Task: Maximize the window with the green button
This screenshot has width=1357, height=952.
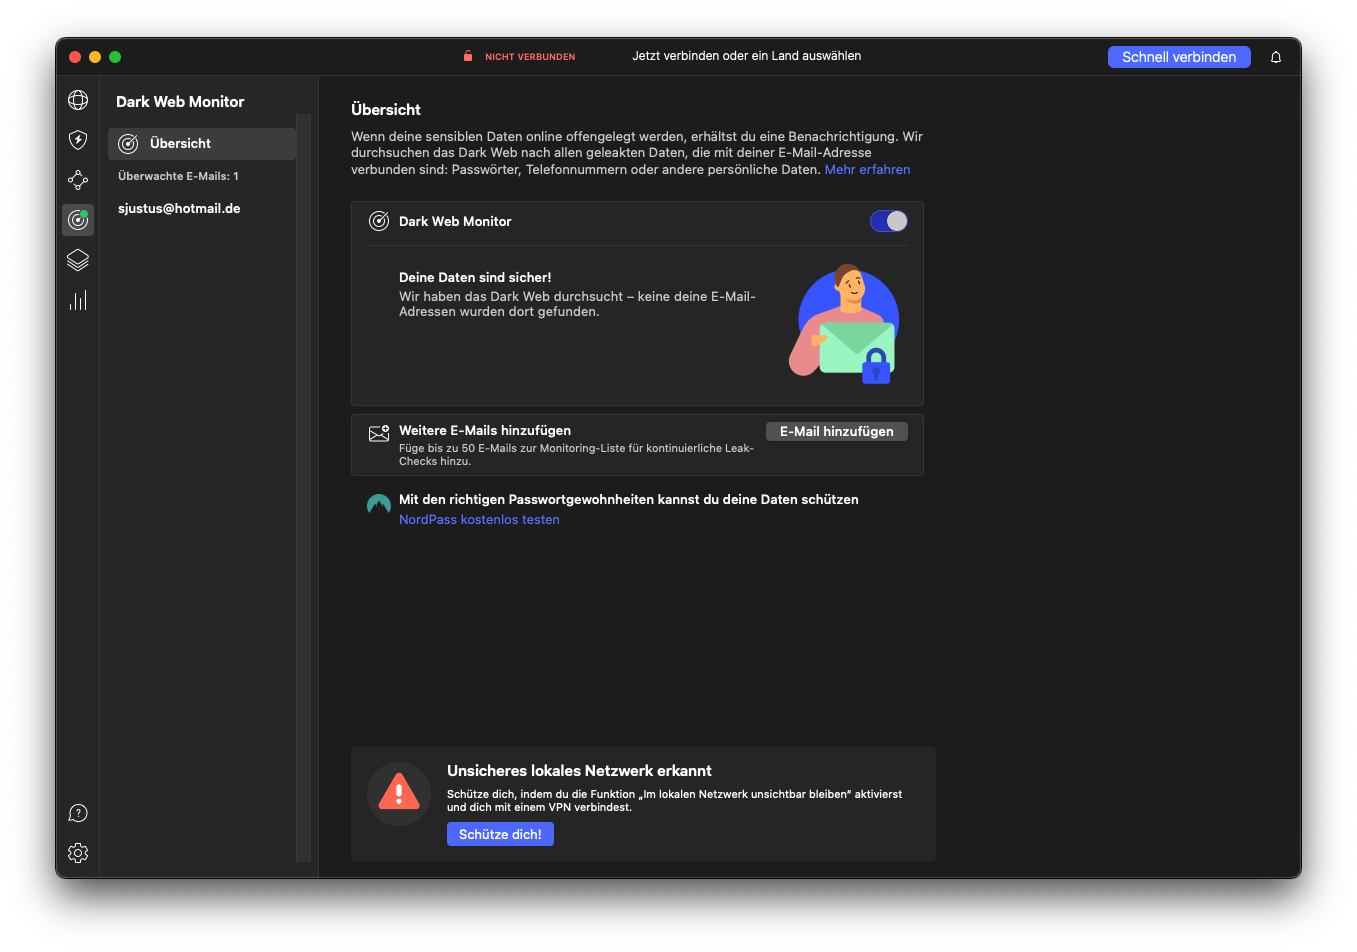Action: click(x=115, y=57)
